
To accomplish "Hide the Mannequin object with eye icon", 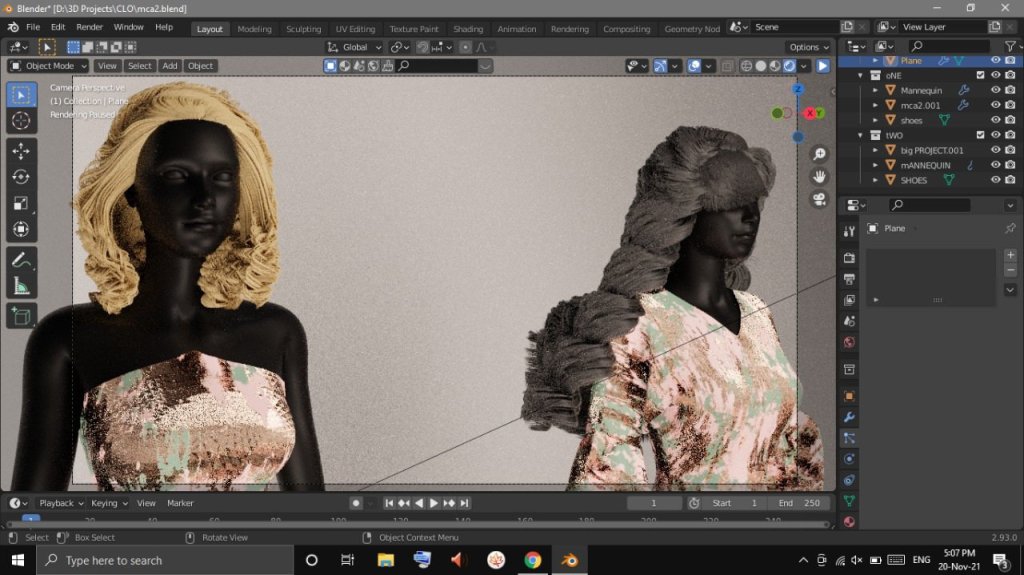I will pyautogui.click(x=995, y=90).
